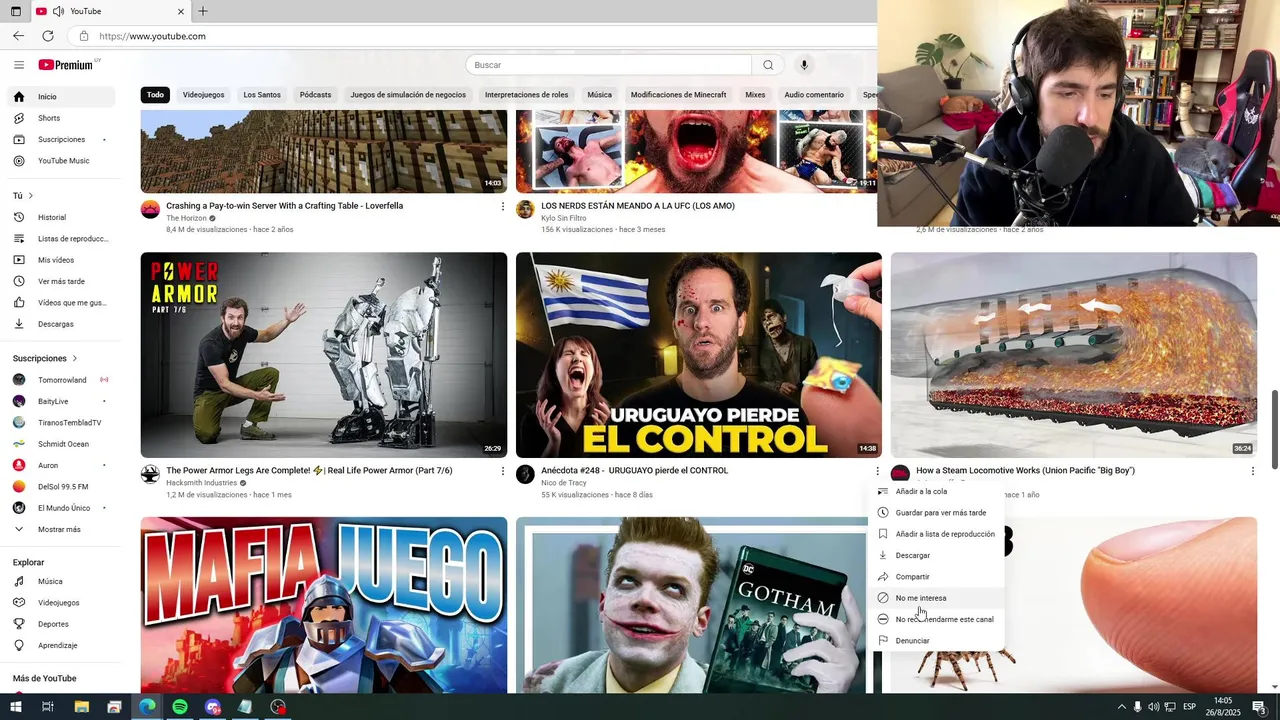Select the Los Santos filter chip
This screenshot has width=1280, height=720.
pos(262,95)
